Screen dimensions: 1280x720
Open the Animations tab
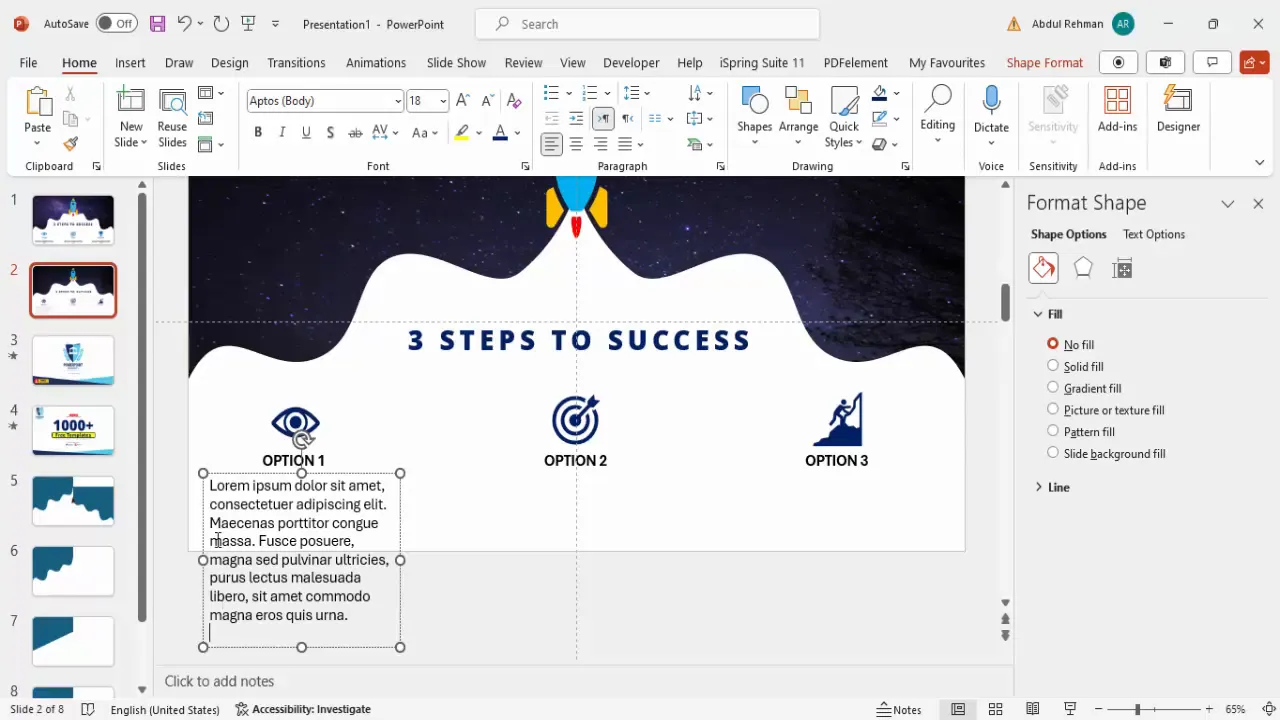(x=376, y=62)
